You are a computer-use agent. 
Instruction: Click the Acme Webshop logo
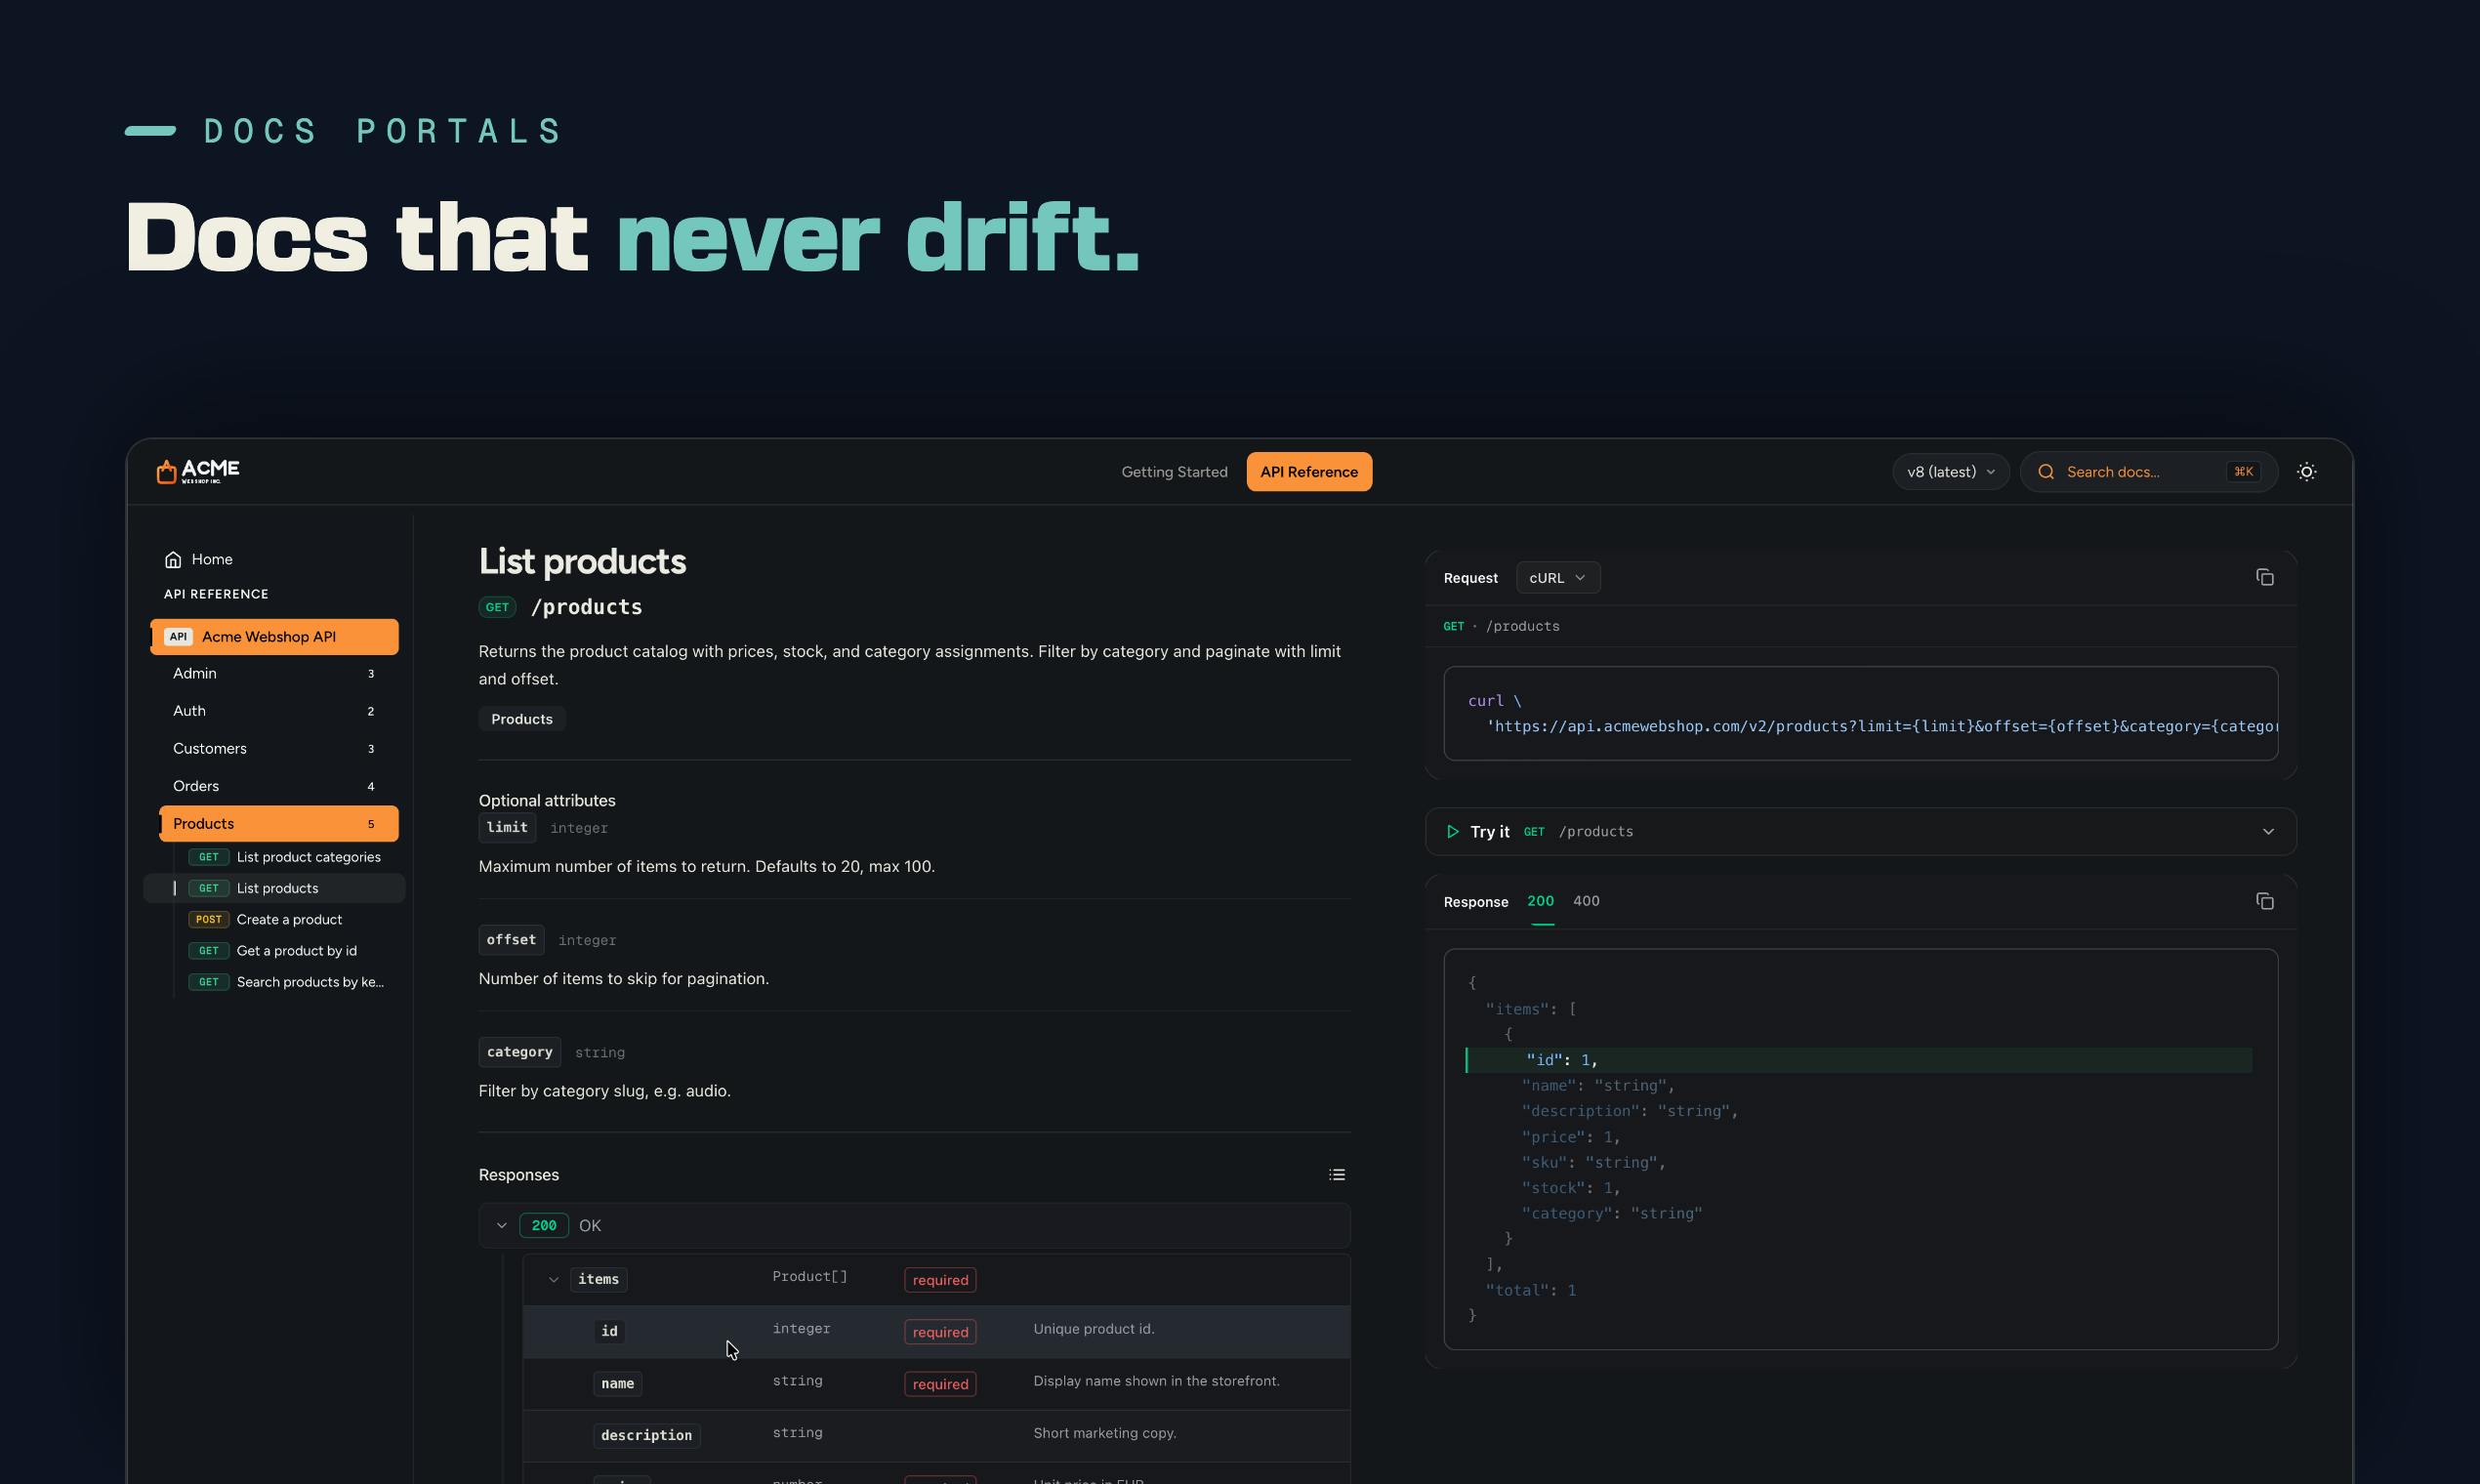(198, 471)
